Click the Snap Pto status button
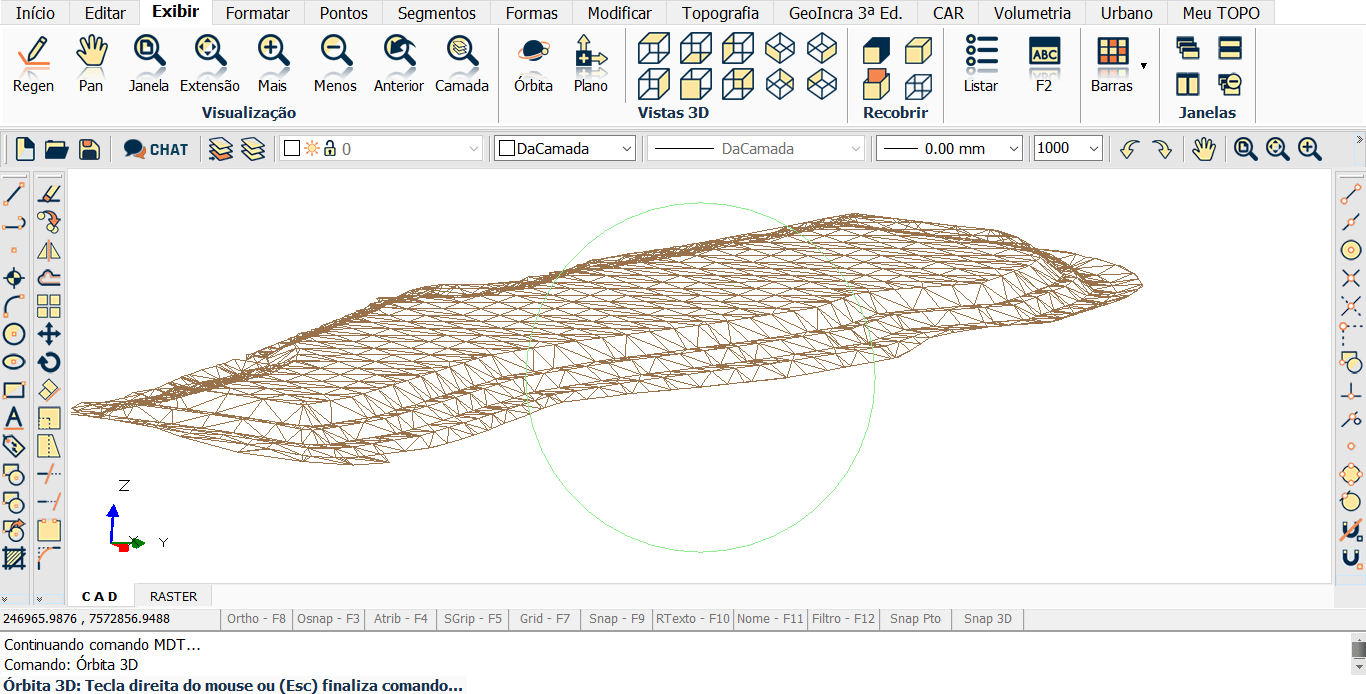Screen dimensions: 1366x694 (916, 619)
